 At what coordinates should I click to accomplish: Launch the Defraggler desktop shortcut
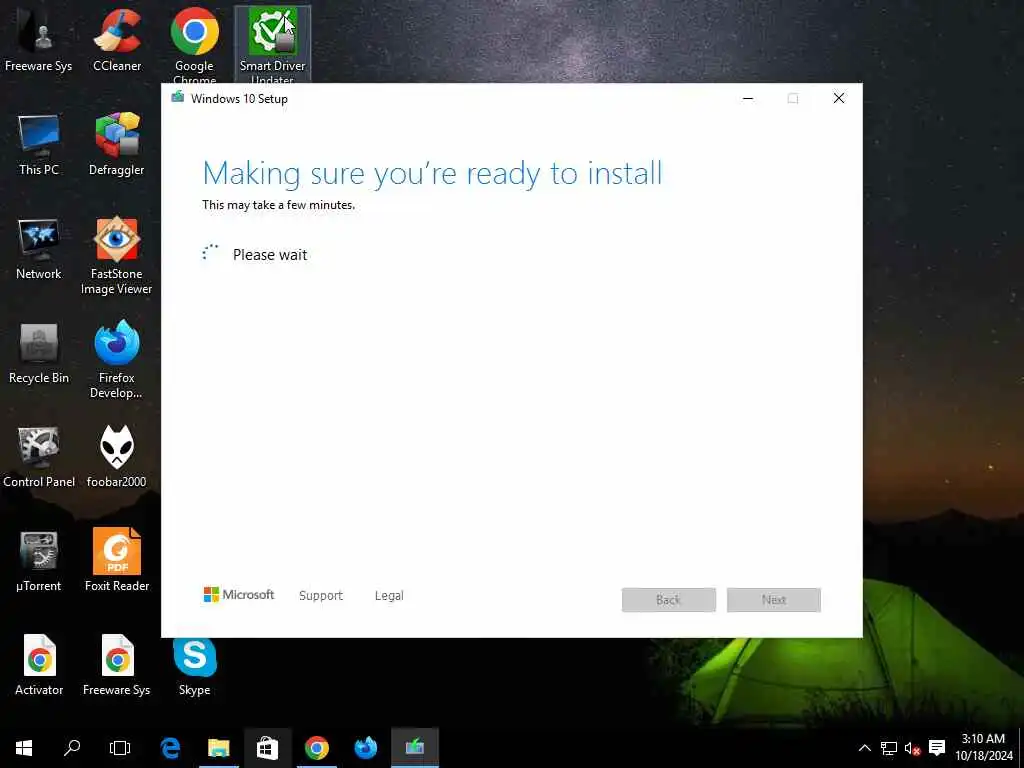[x=117, y=145]
